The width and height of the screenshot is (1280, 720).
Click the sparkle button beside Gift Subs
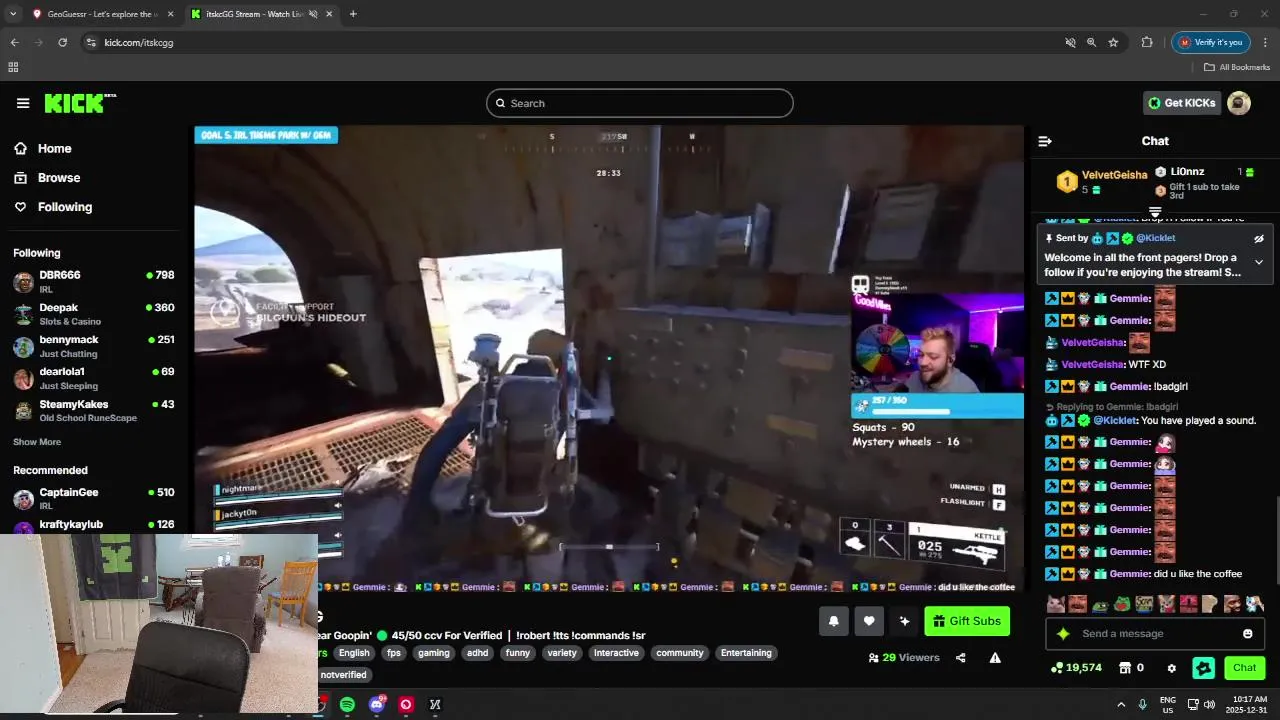coord(905,621)
